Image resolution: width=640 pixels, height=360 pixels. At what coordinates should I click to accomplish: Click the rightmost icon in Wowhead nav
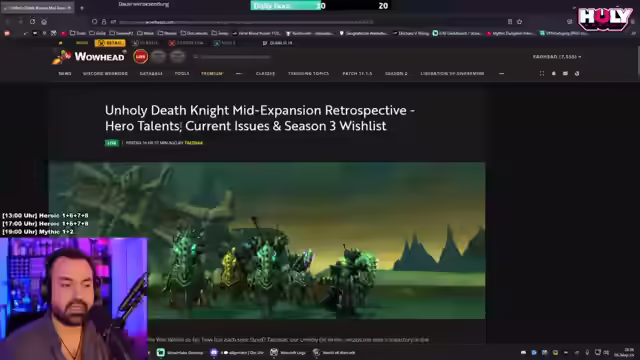577,73
